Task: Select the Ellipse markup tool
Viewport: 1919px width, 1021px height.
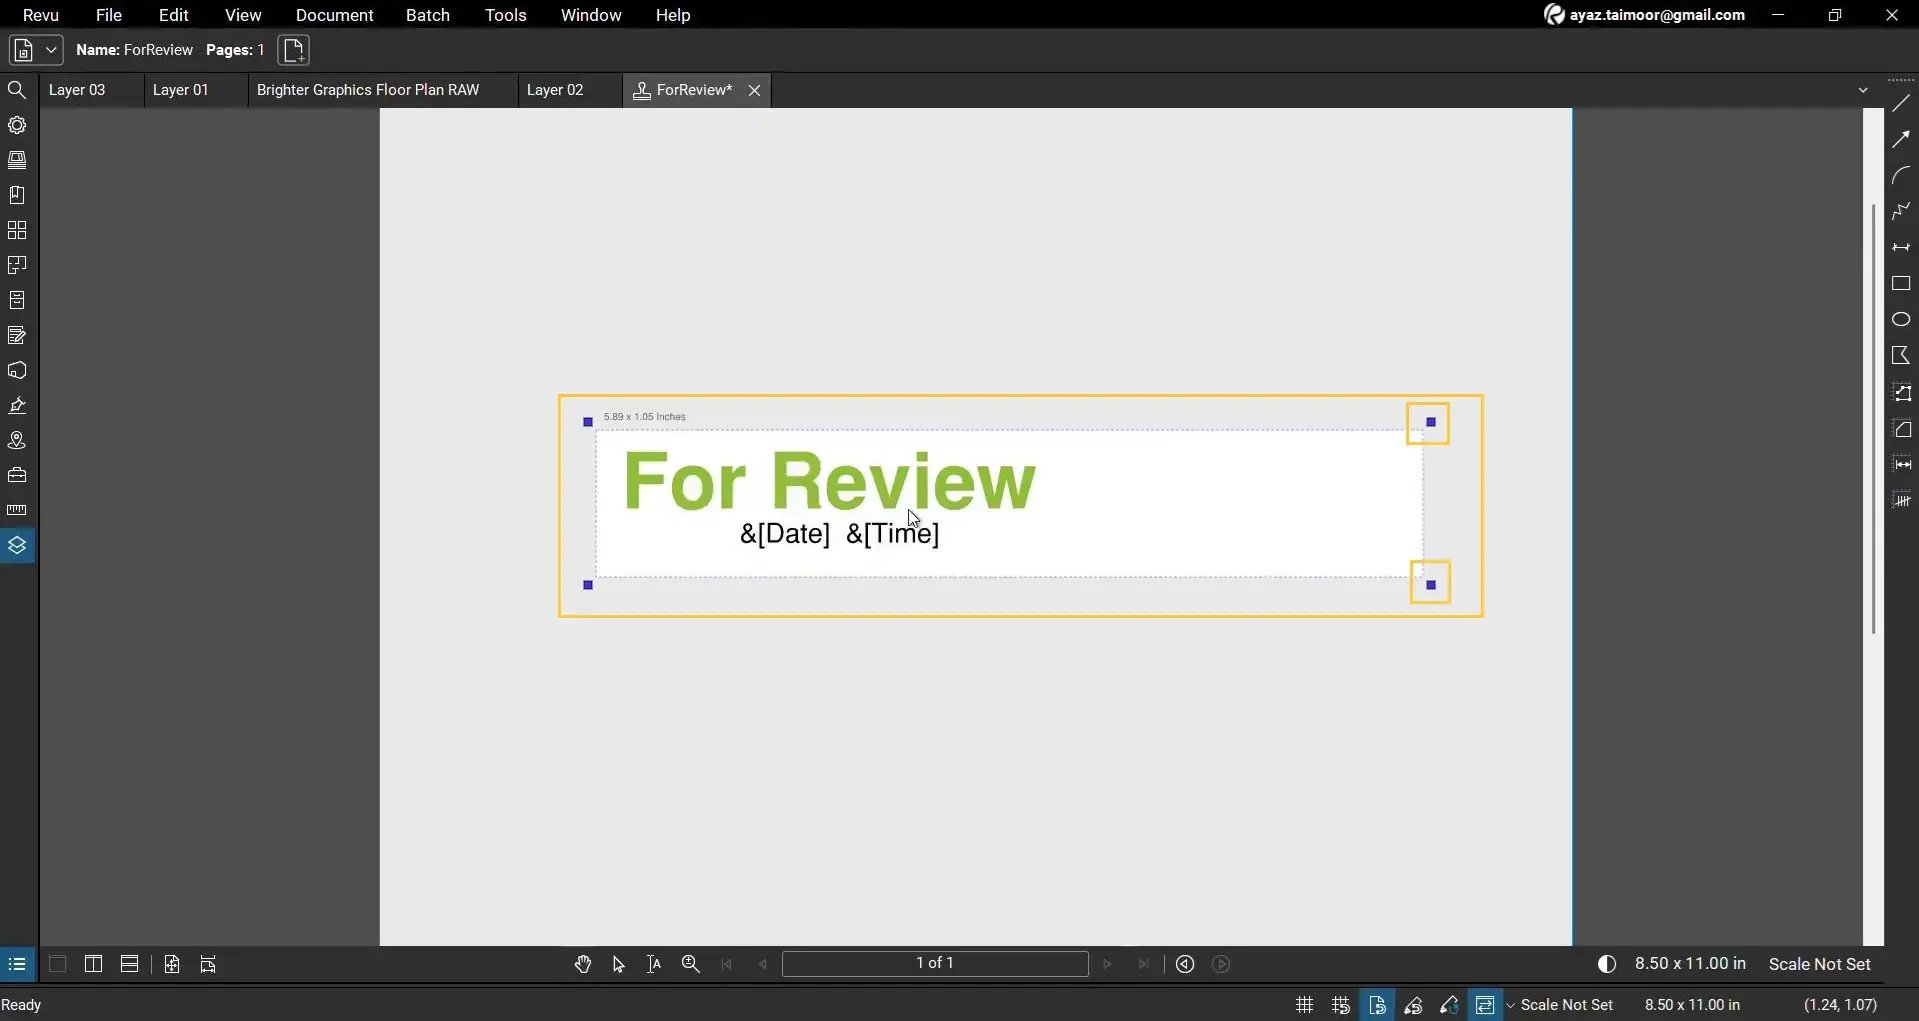Action: (1901, 320)
